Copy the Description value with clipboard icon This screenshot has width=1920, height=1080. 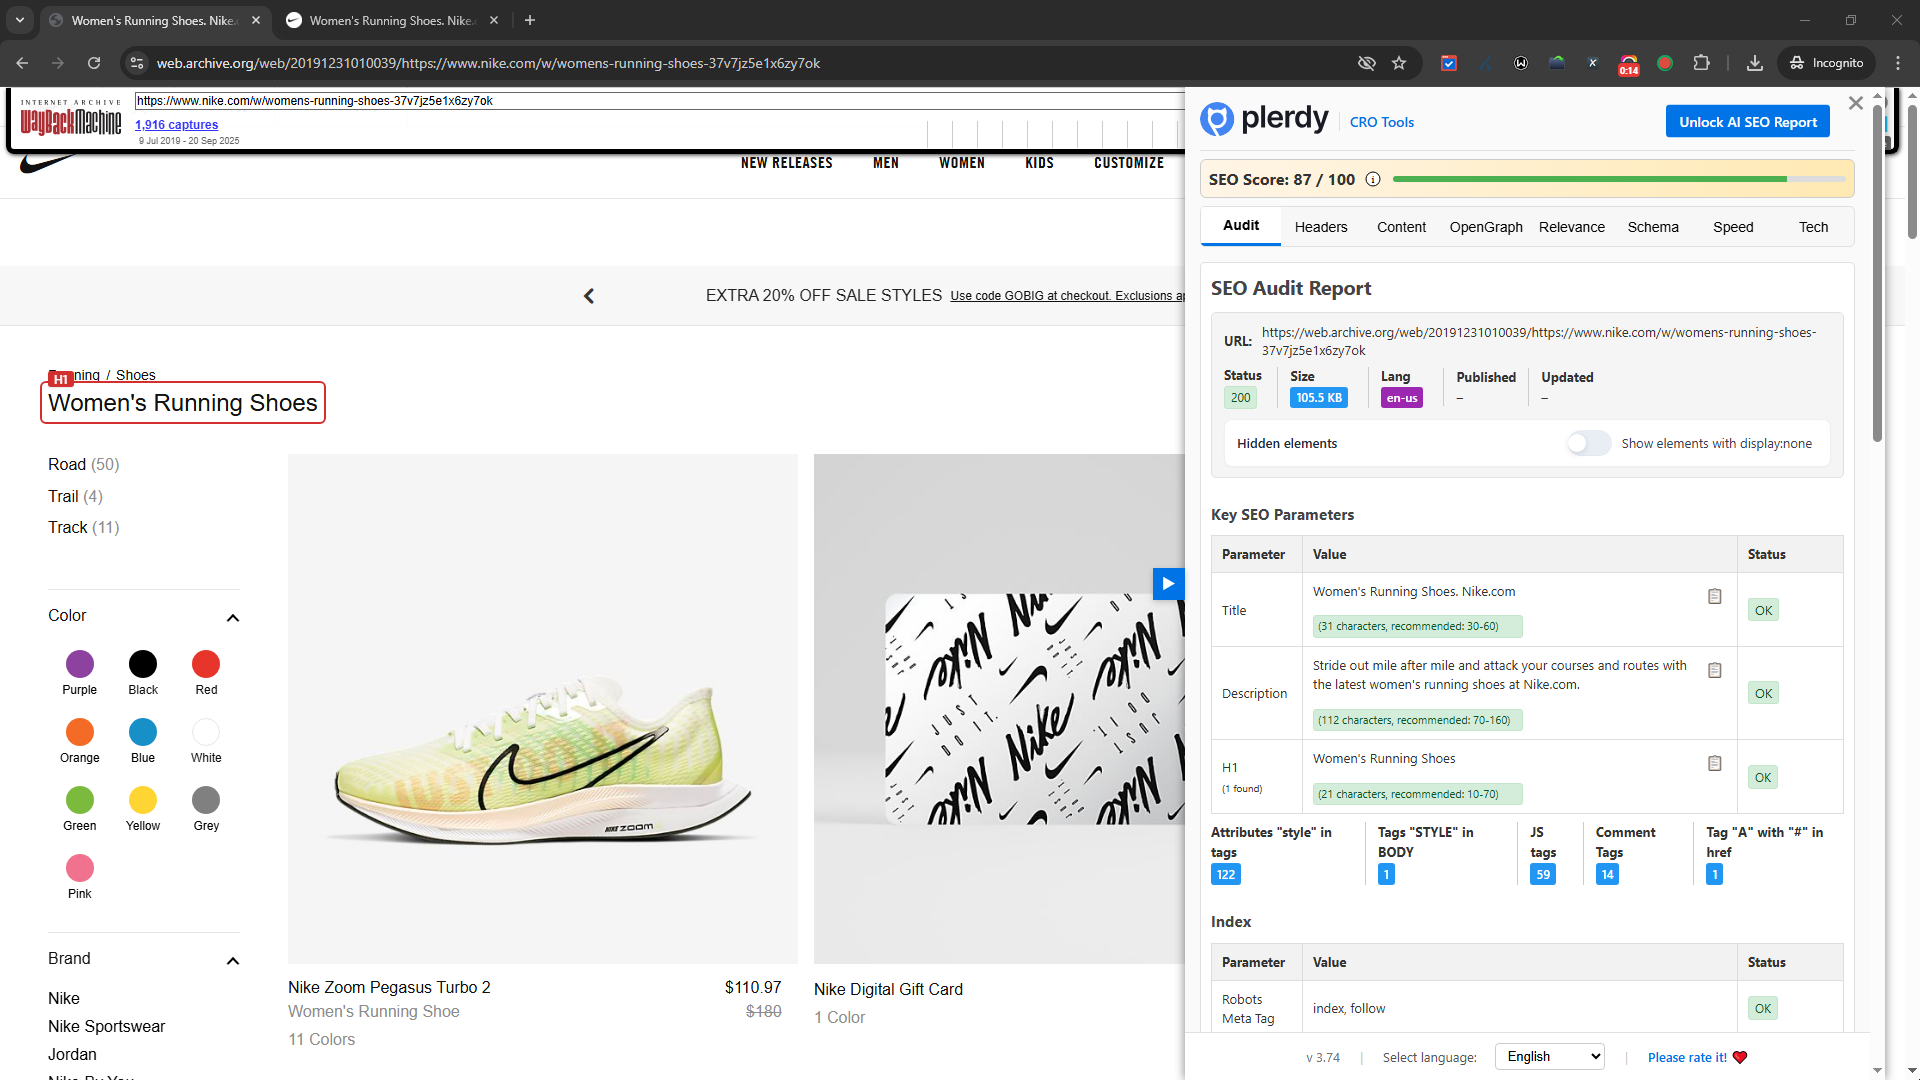tap(1714, 670)
